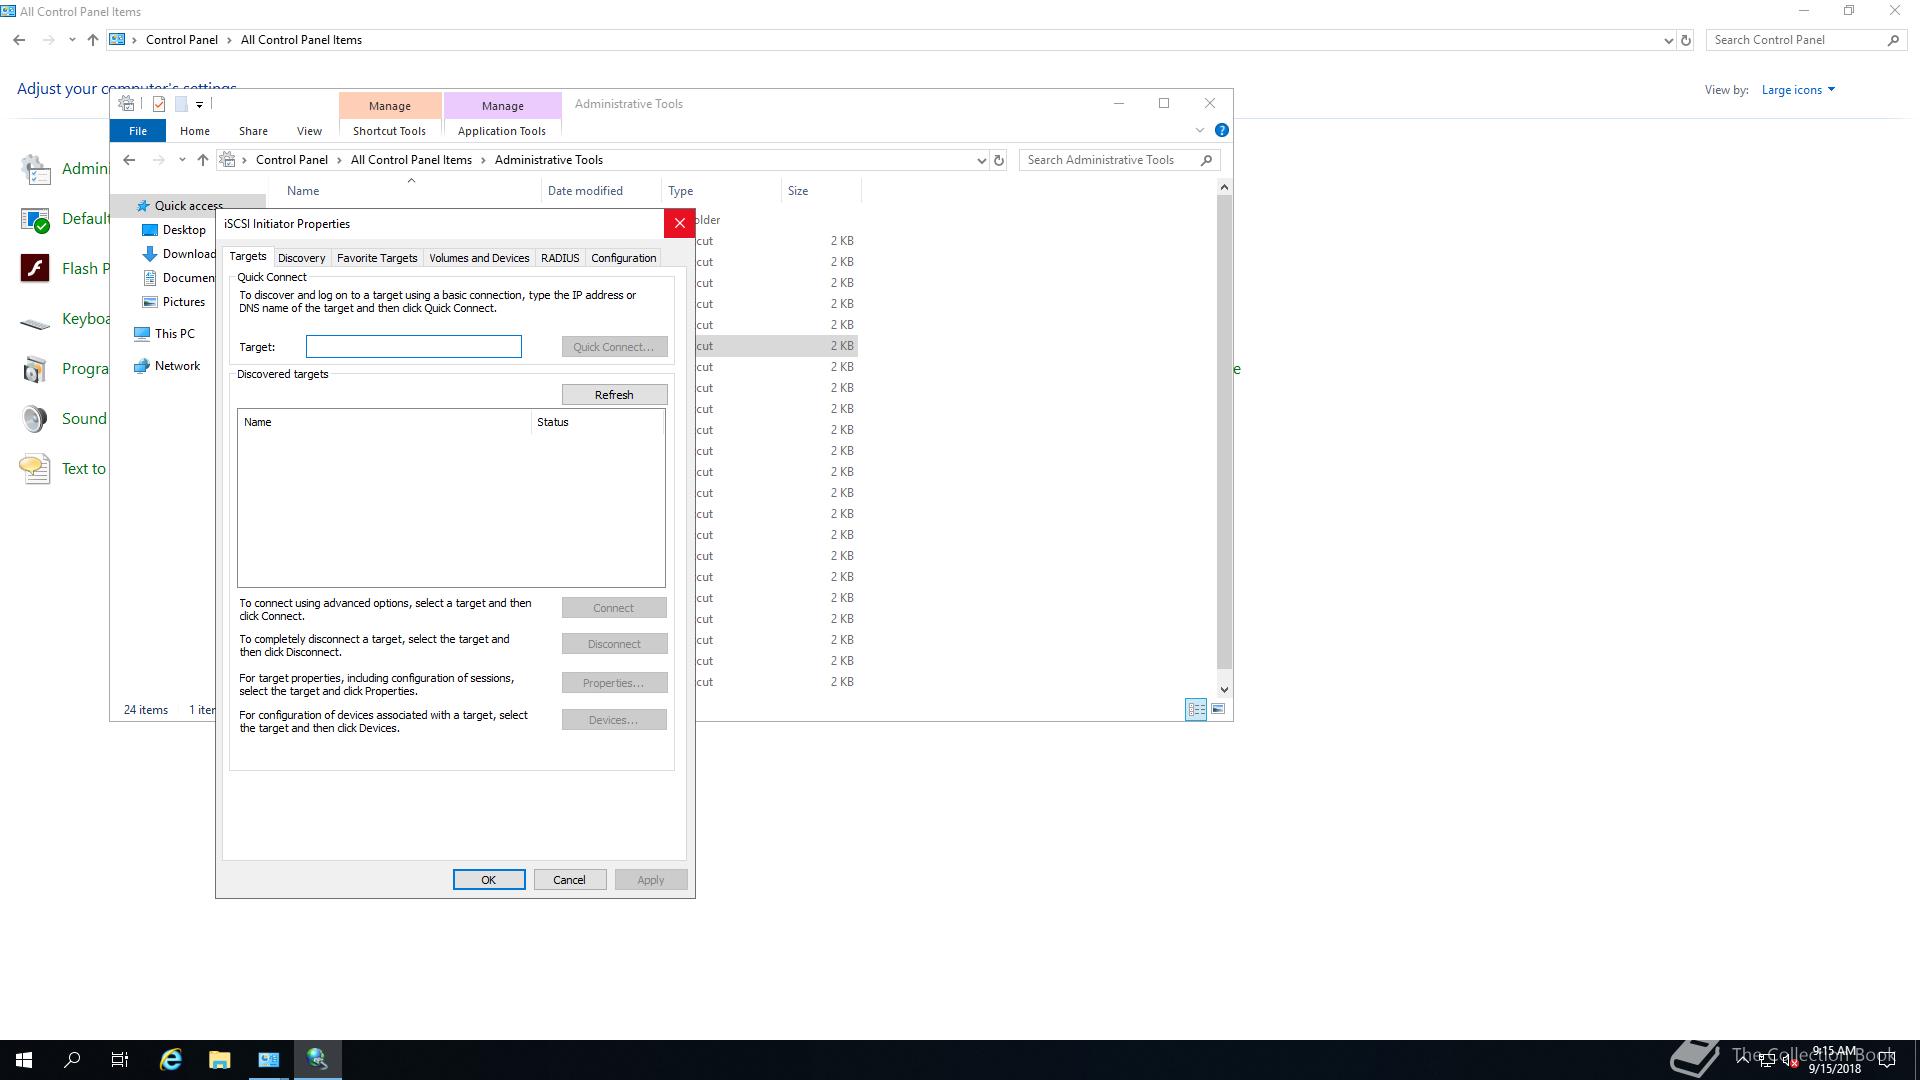
Task: Click the New folder icon in quick access toolbar
Action: (x=181, y=104)
